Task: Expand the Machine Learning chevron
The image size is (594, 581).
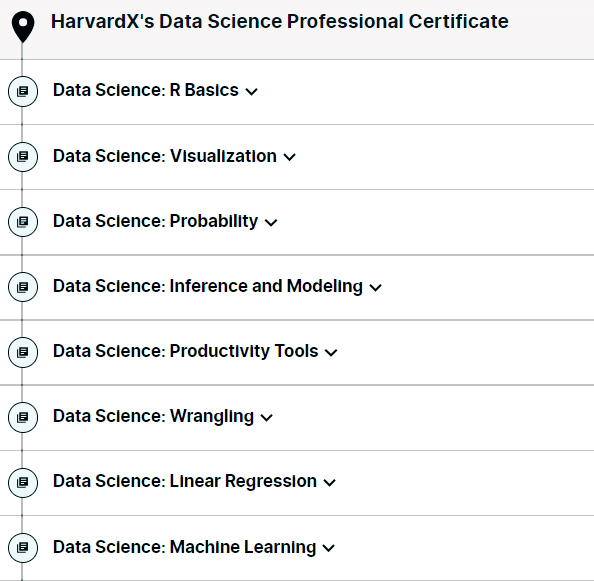Action: (x=328, y=548)
